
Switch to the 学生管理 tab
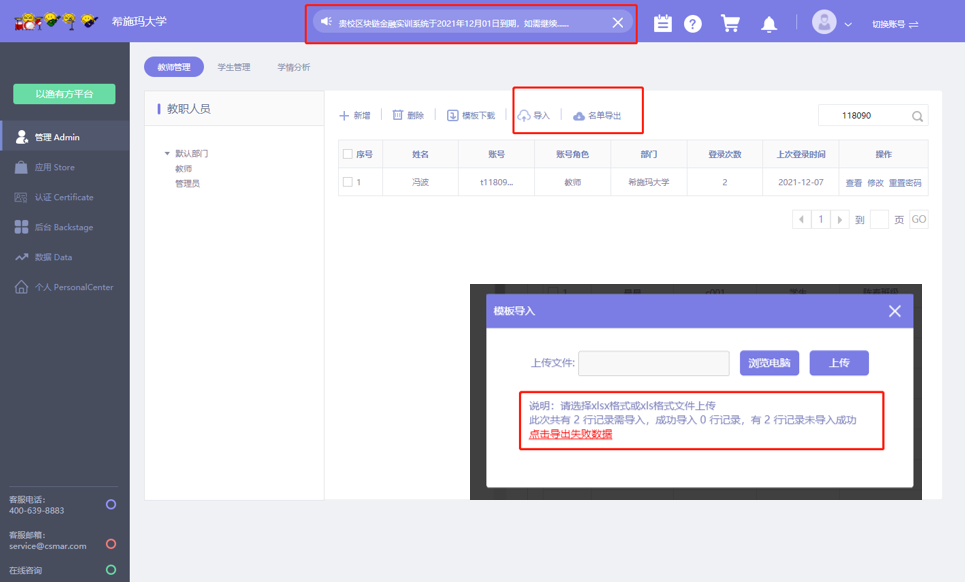233,67
